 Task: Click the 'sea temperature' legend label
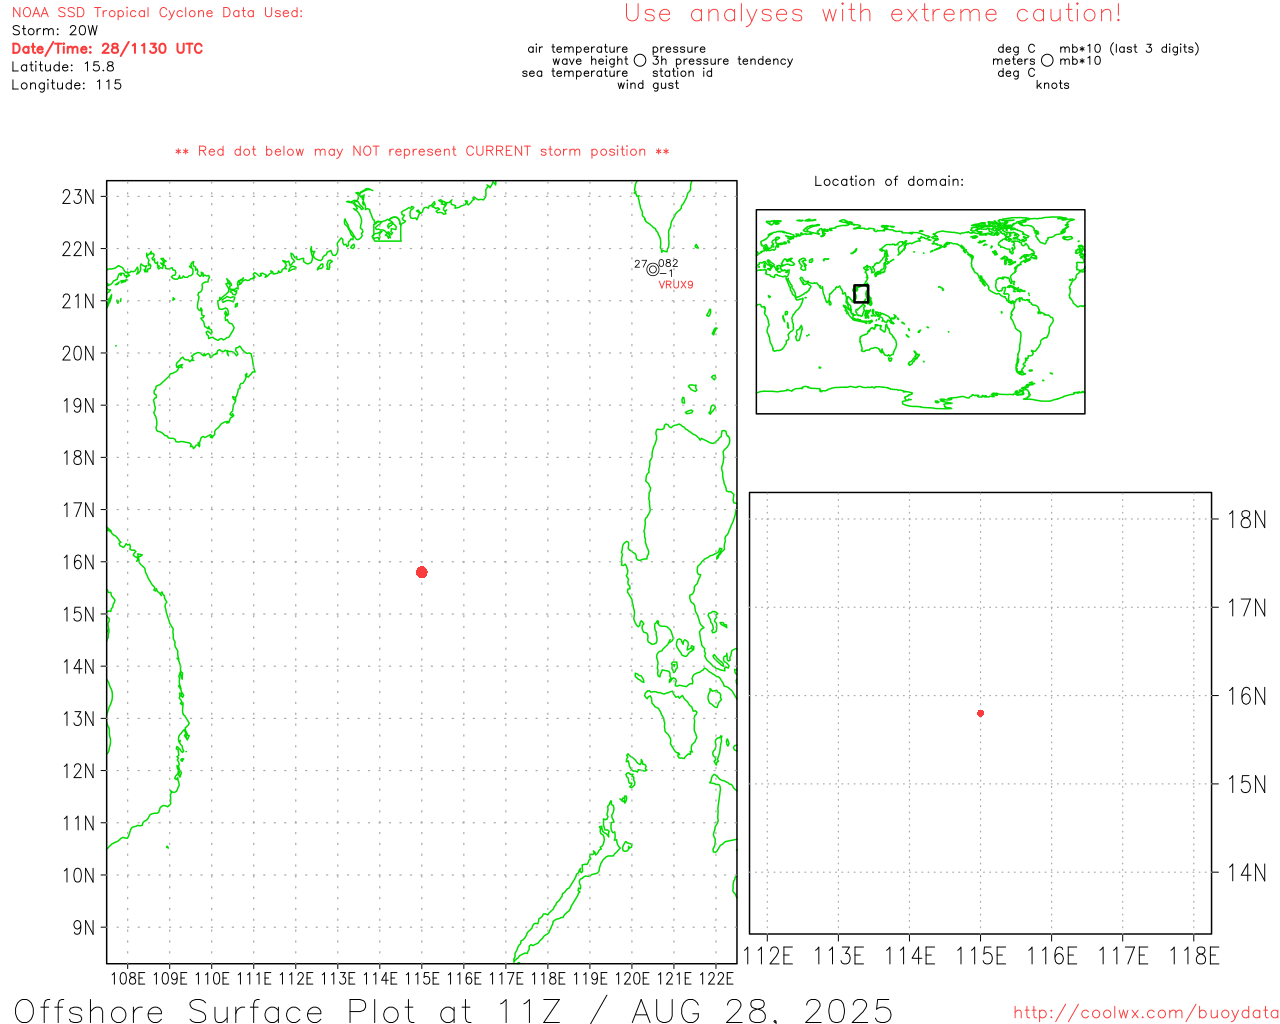click(575, 73)
